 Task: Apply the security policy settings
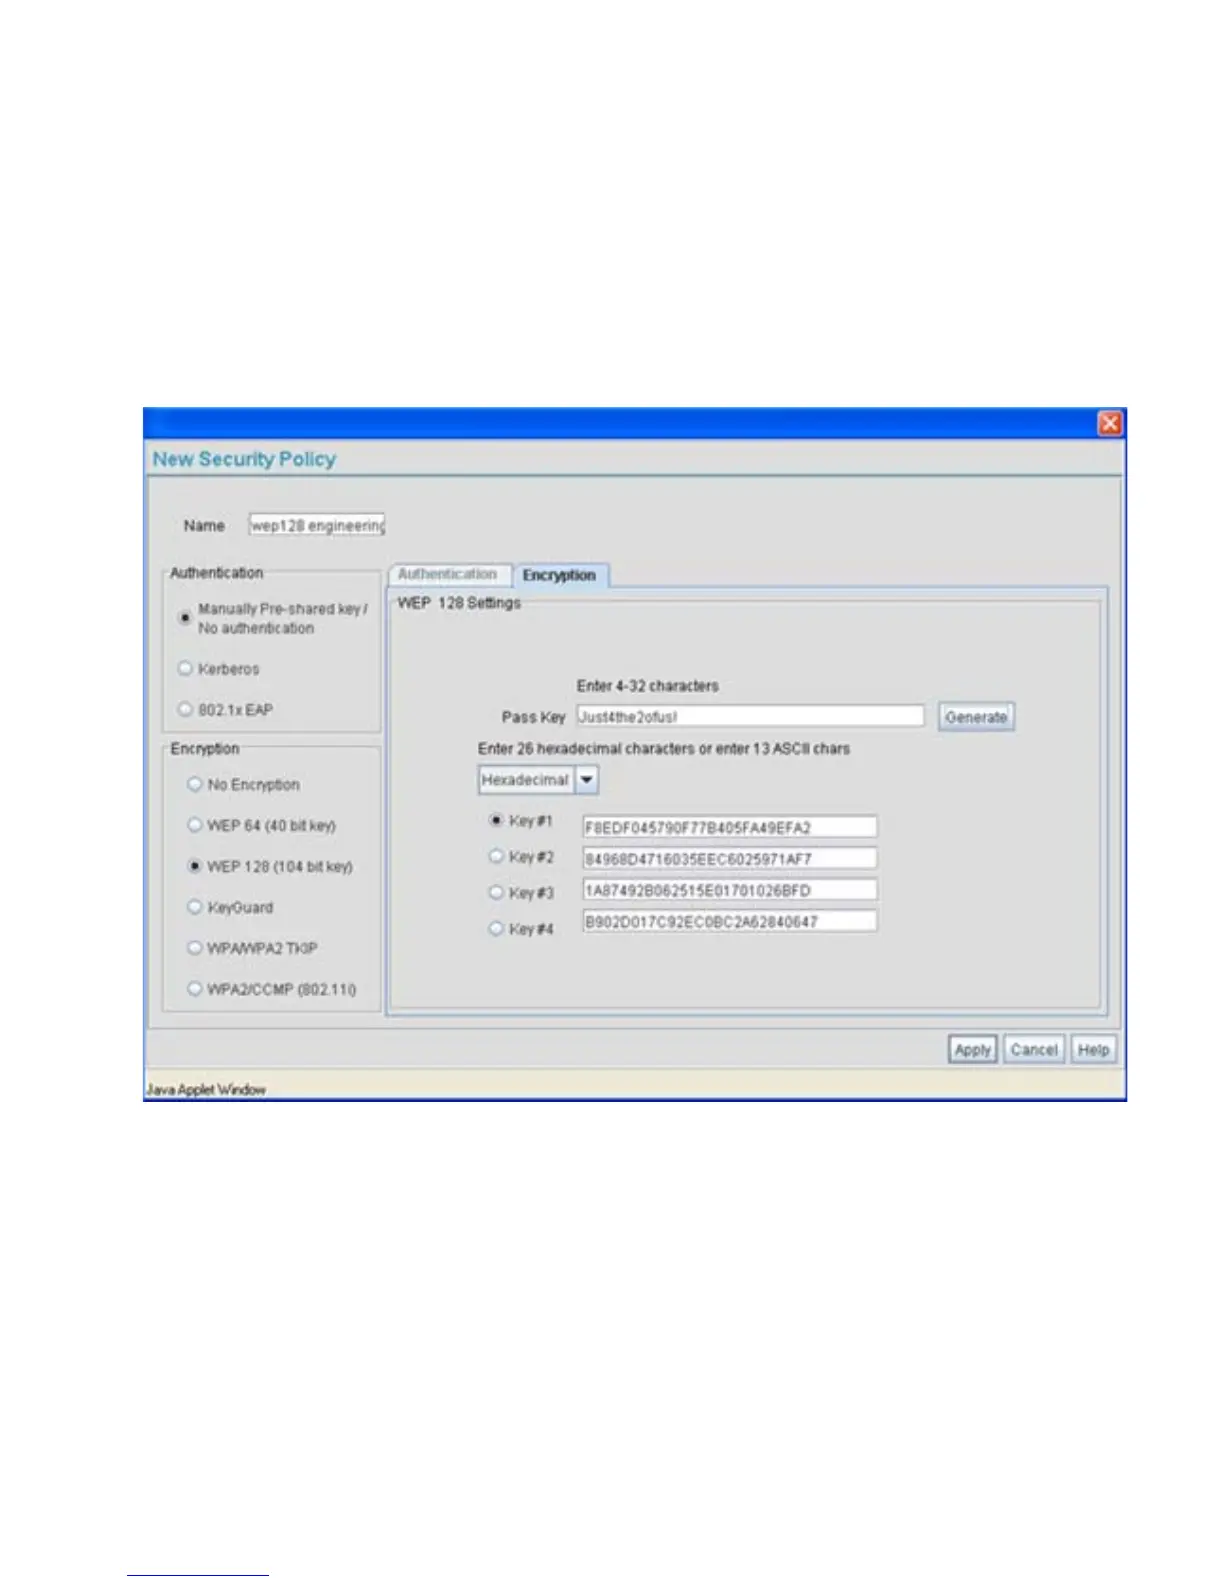click(x=972, y=1049)
